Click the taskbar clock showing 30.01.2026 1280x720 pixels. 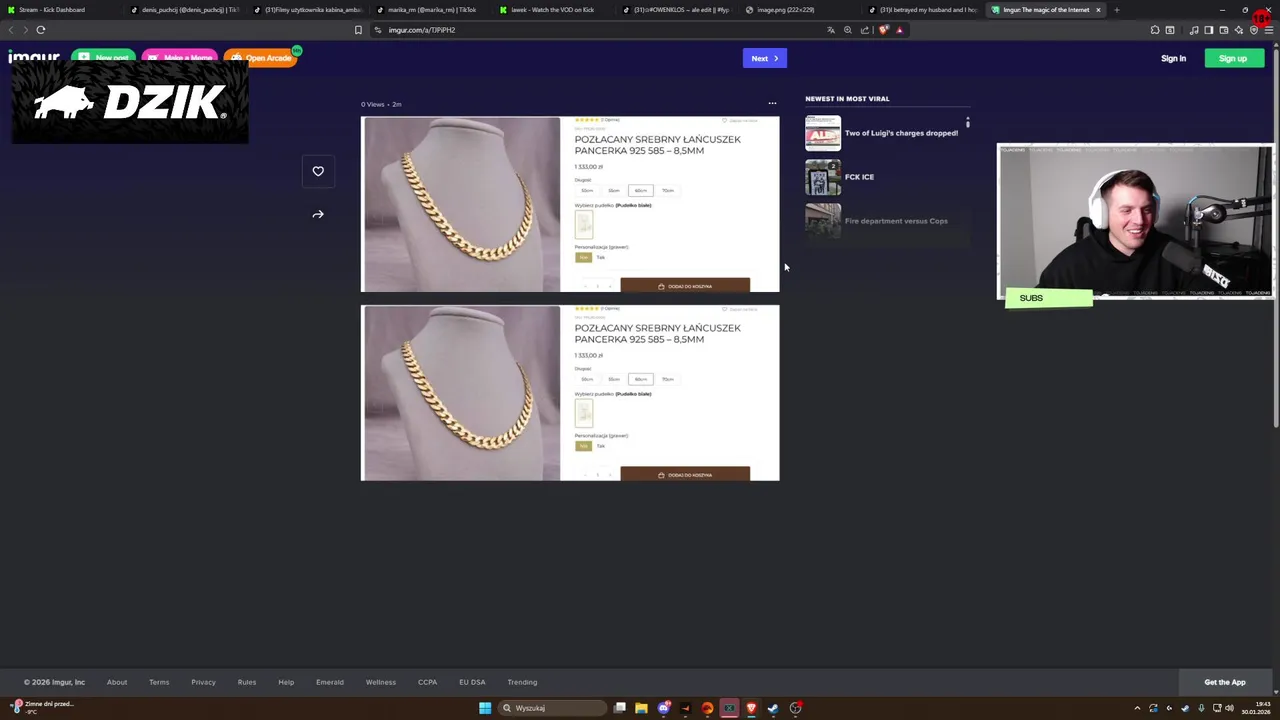(1255, 708)
